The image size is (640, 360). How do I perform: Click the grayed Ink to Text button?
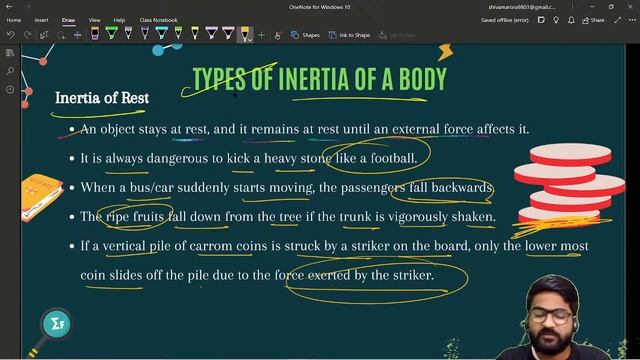pyautogui.click(x=396, y=36)
